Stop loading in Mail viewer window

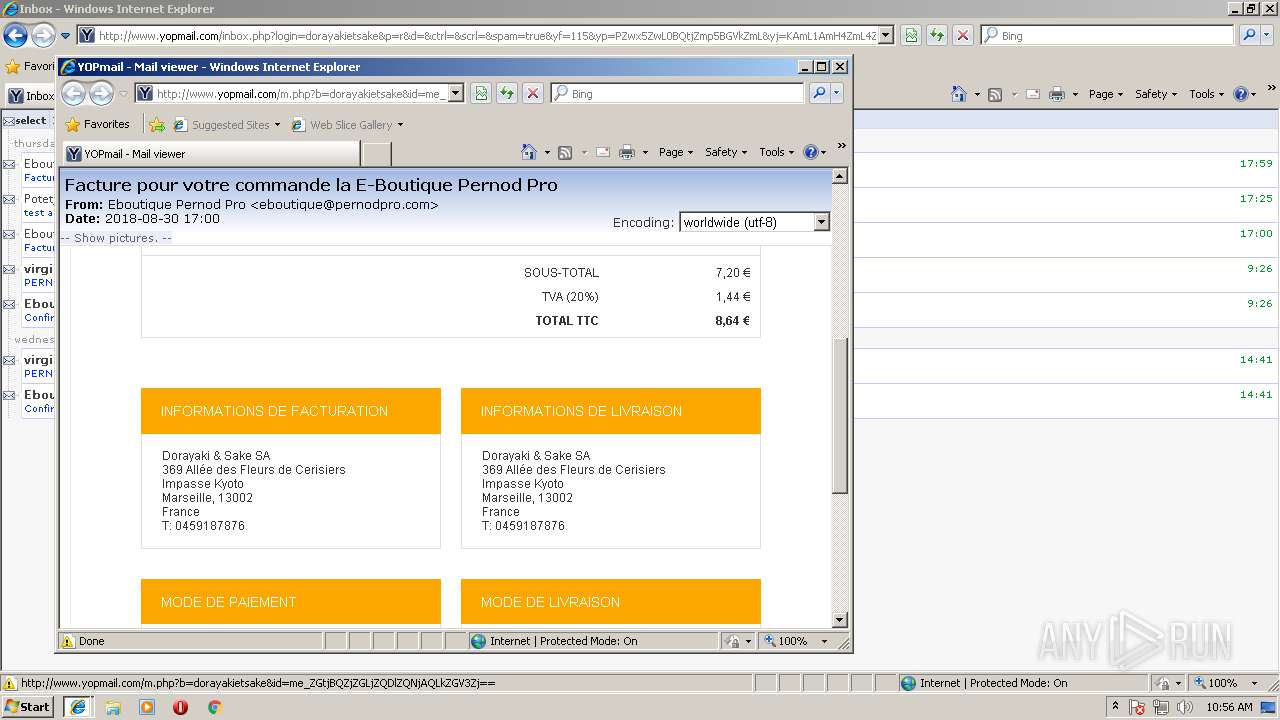click(533, 93)
